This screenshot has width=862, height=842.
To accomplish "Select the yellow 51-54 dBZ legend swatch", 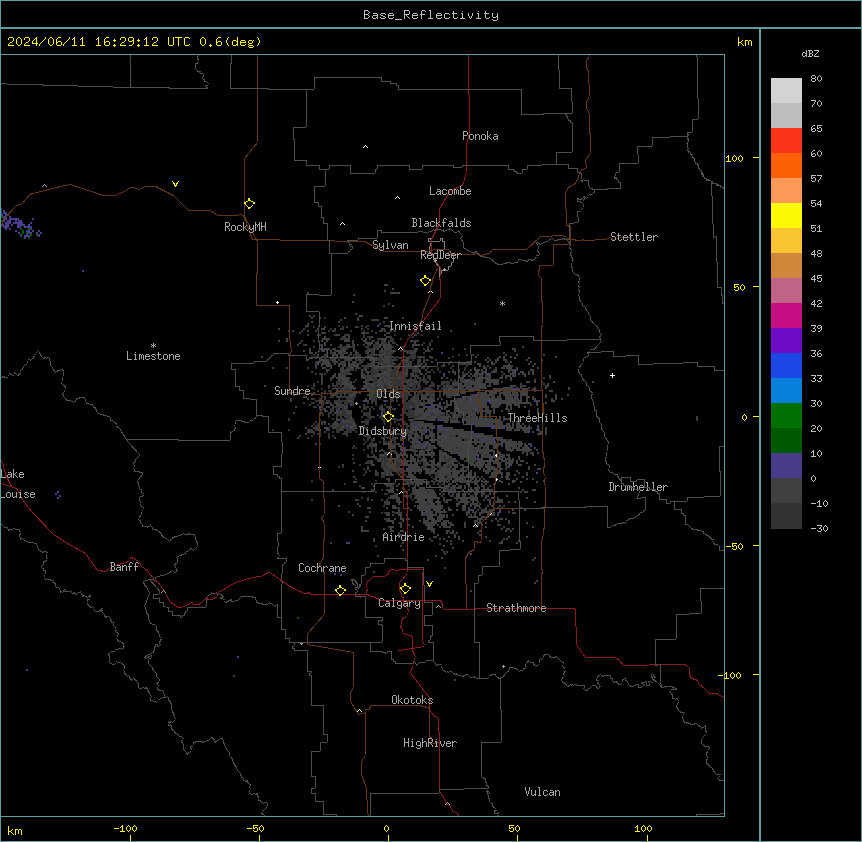I will pyautogui.click(x=786, y=215).
